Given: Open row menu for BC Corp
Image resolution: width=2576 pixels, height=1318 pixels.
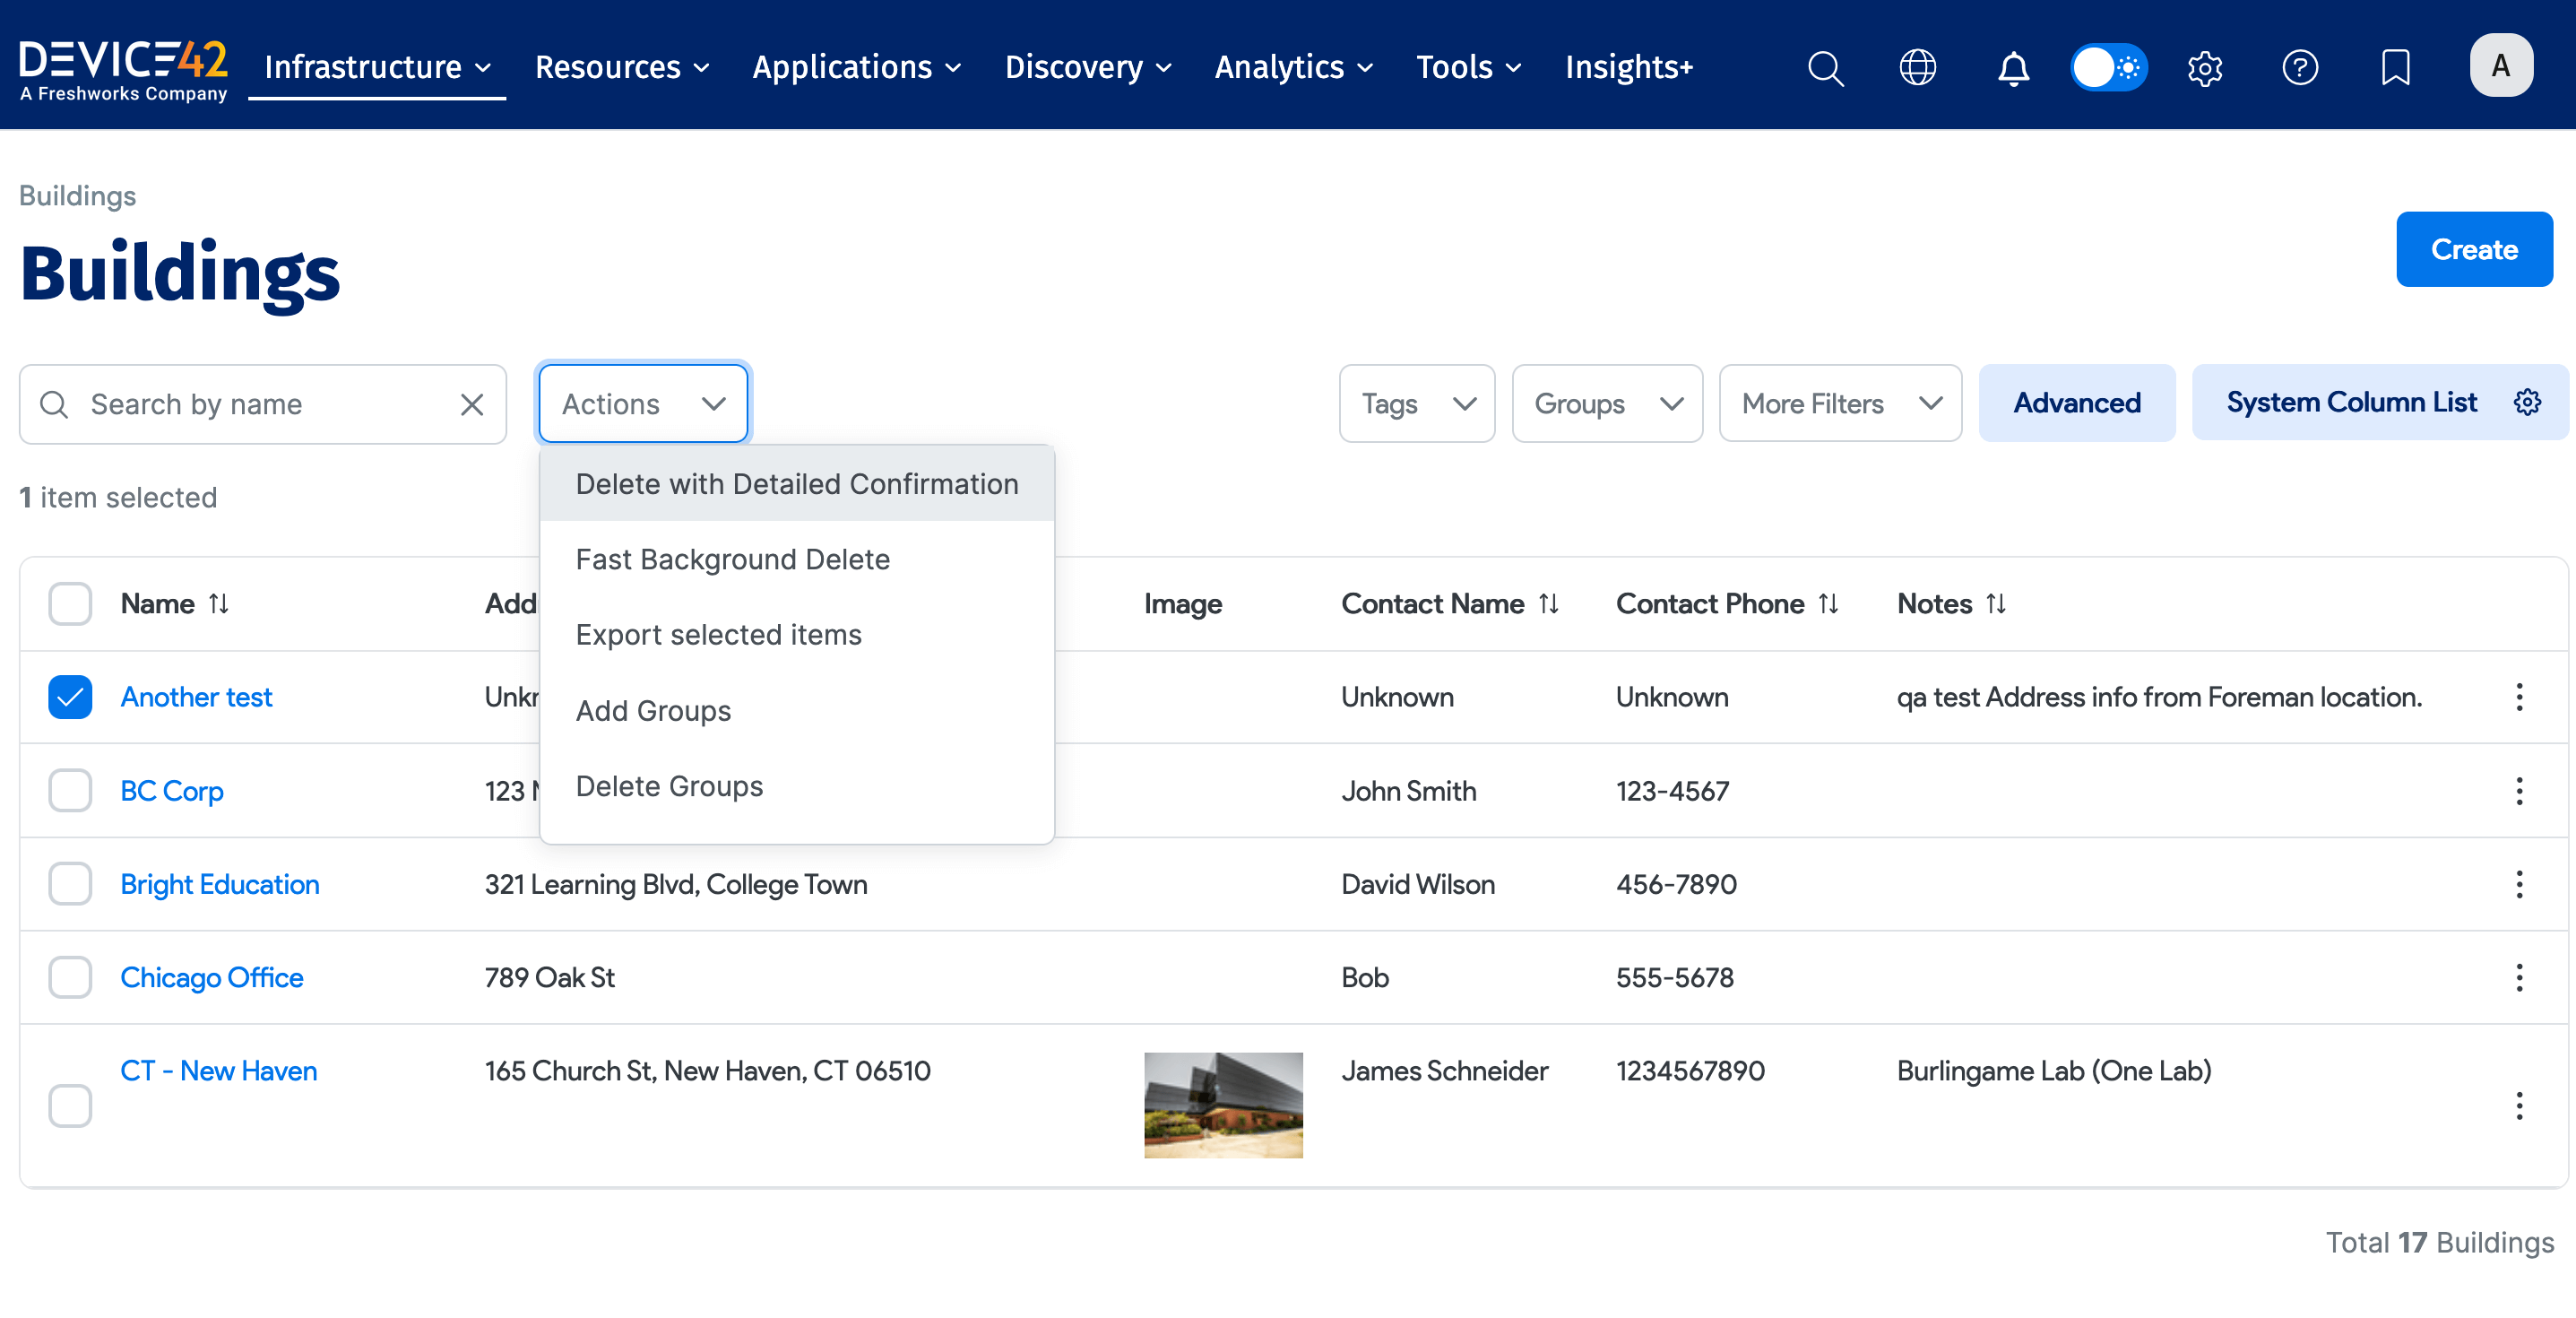Looking at the screenshot, I should (2518, 791).
